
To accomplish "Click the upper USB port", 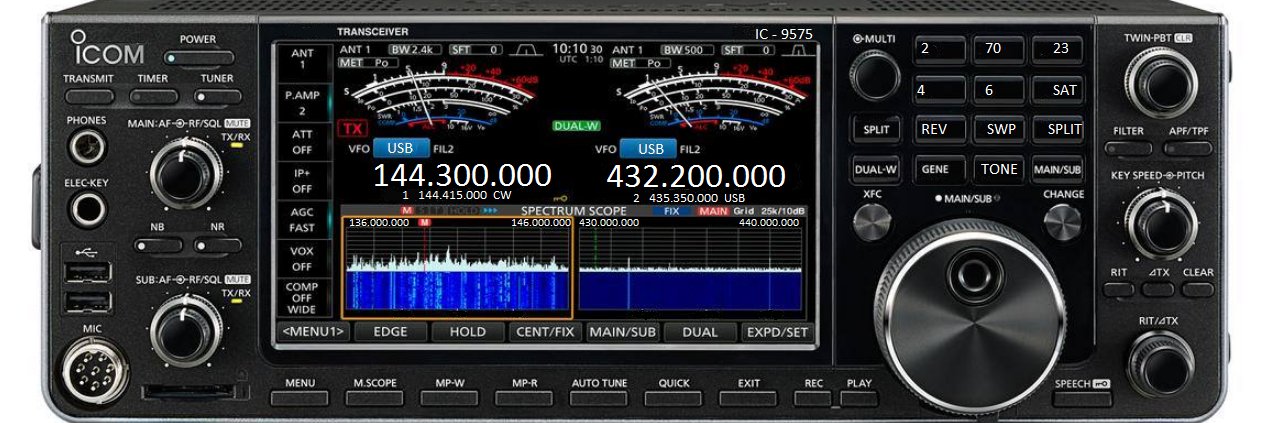I will pos(89,271).
